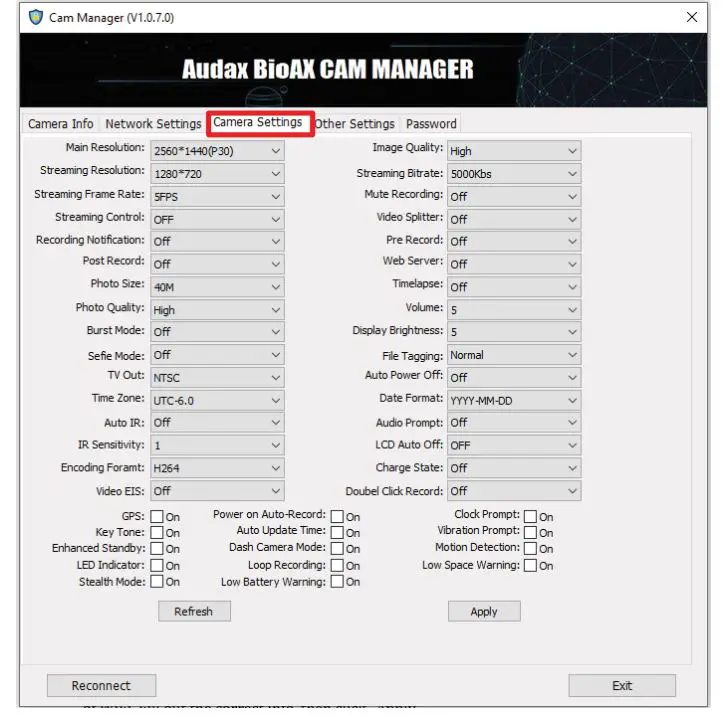
Task: Expand the Auto Power Off dropdown
Action: coord(514,378)
